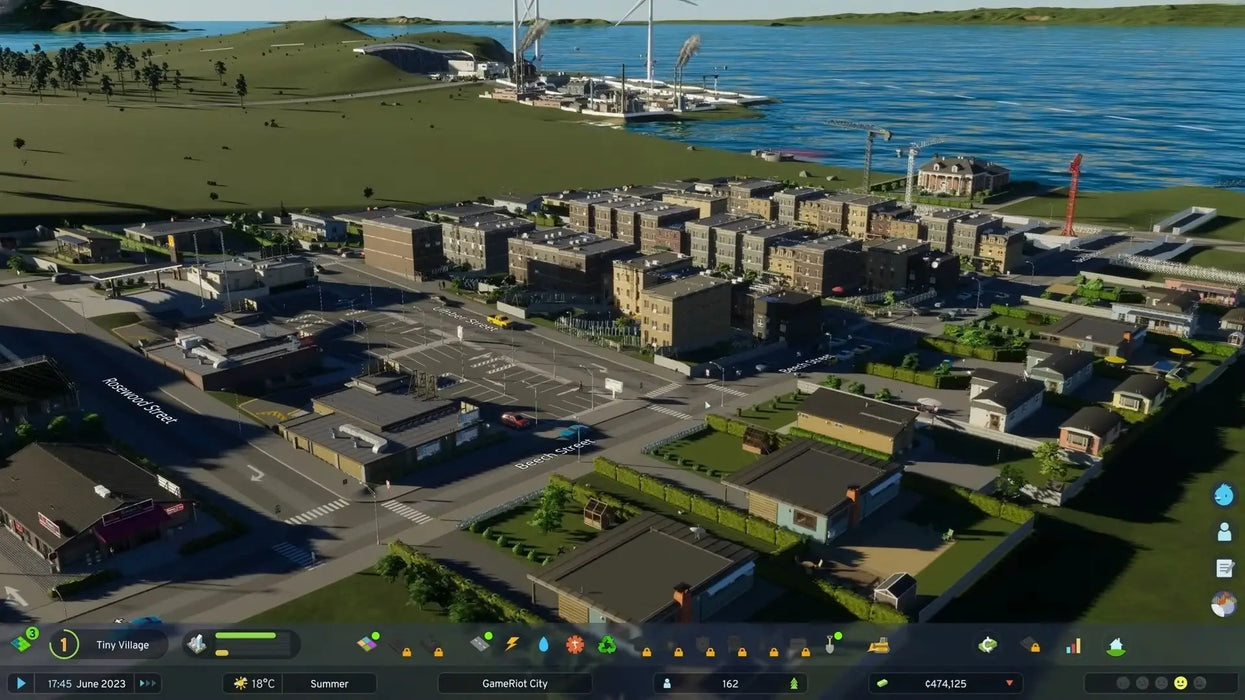Open Water & Sewage menu
This screenshot has height=700, width=1245.
(x=543, y=645)
